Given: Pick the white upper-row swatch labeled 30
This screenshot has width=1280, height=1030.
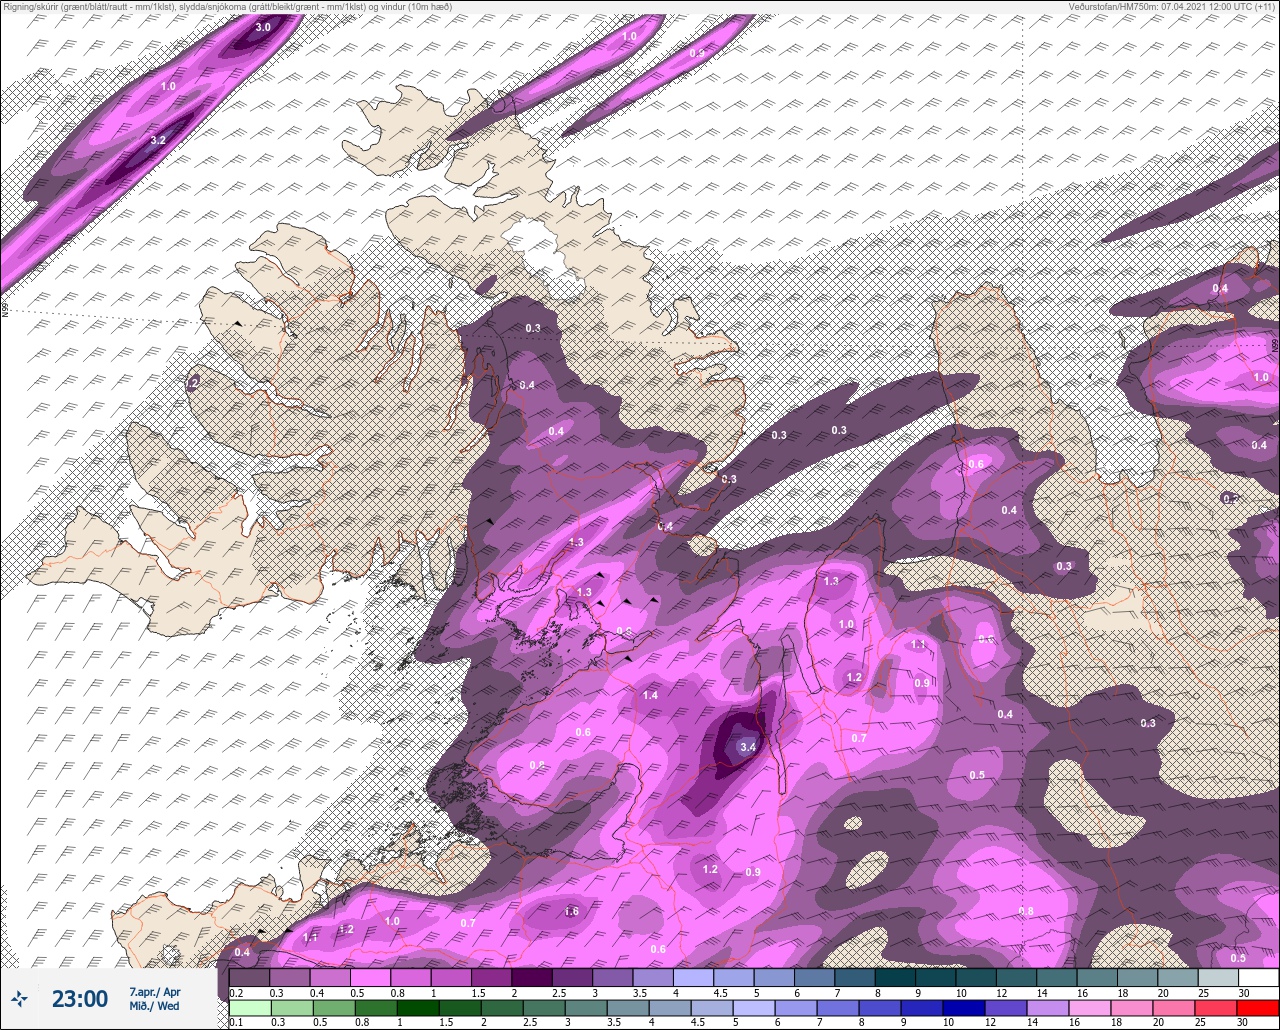Looking at the screenshot, I should coord(1258,977).
